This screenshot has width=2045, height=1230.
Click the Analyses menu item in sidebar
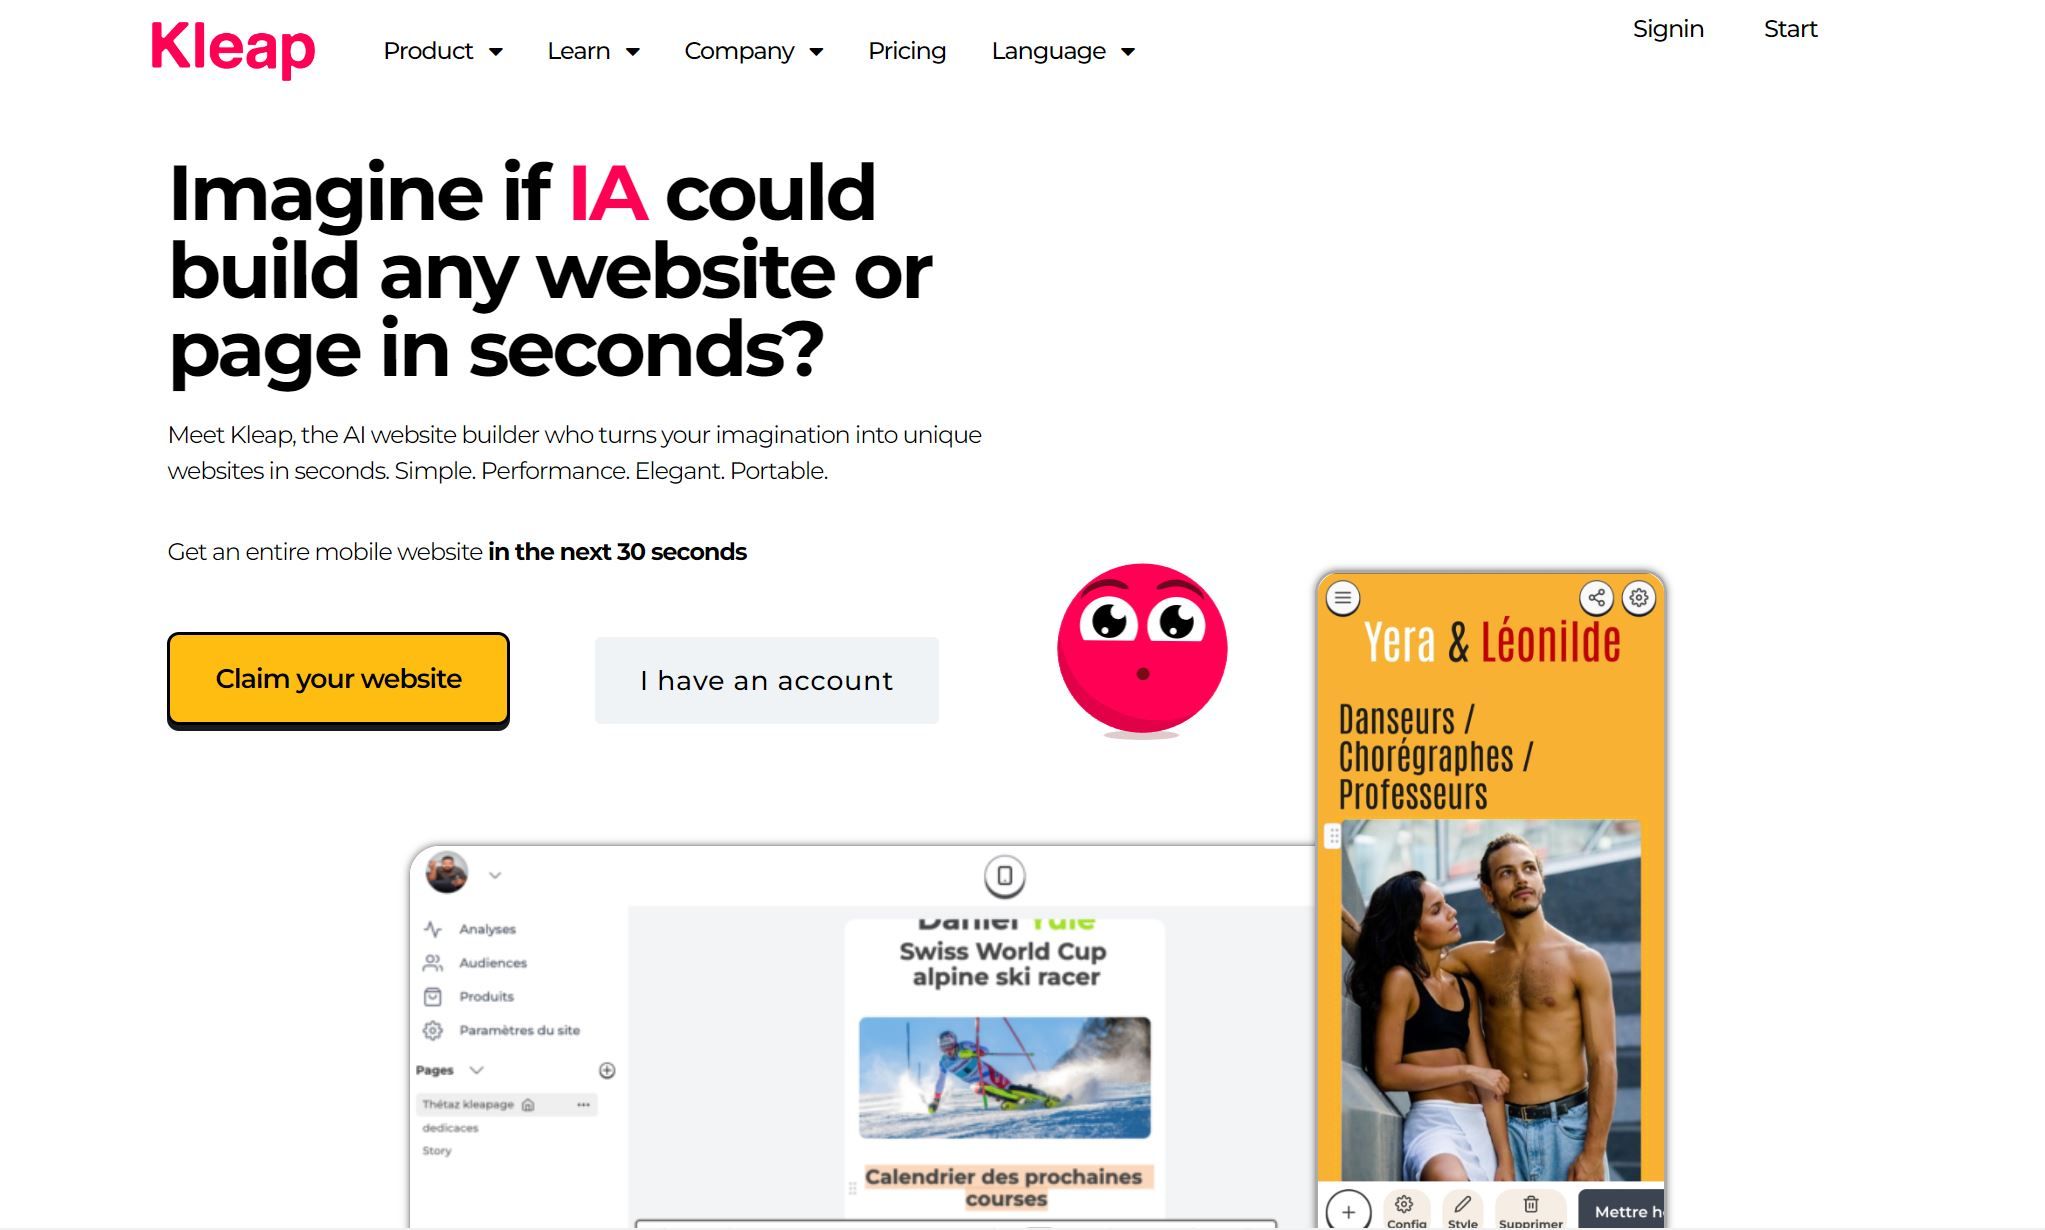488,929
